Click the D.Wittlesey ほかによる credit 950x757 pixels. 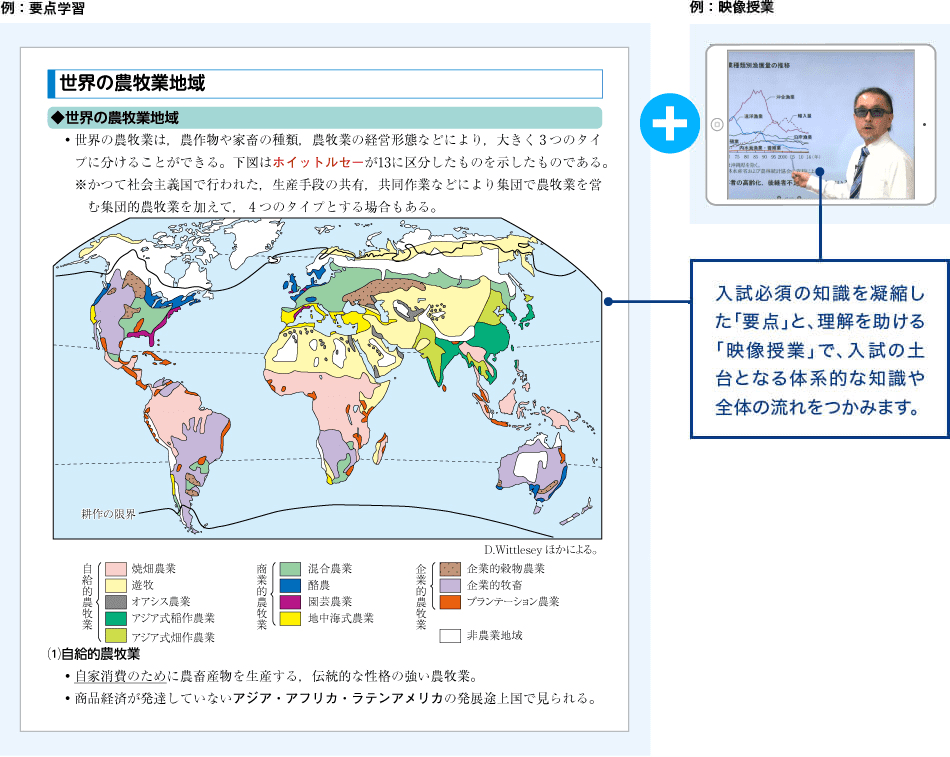pos(541,550)
